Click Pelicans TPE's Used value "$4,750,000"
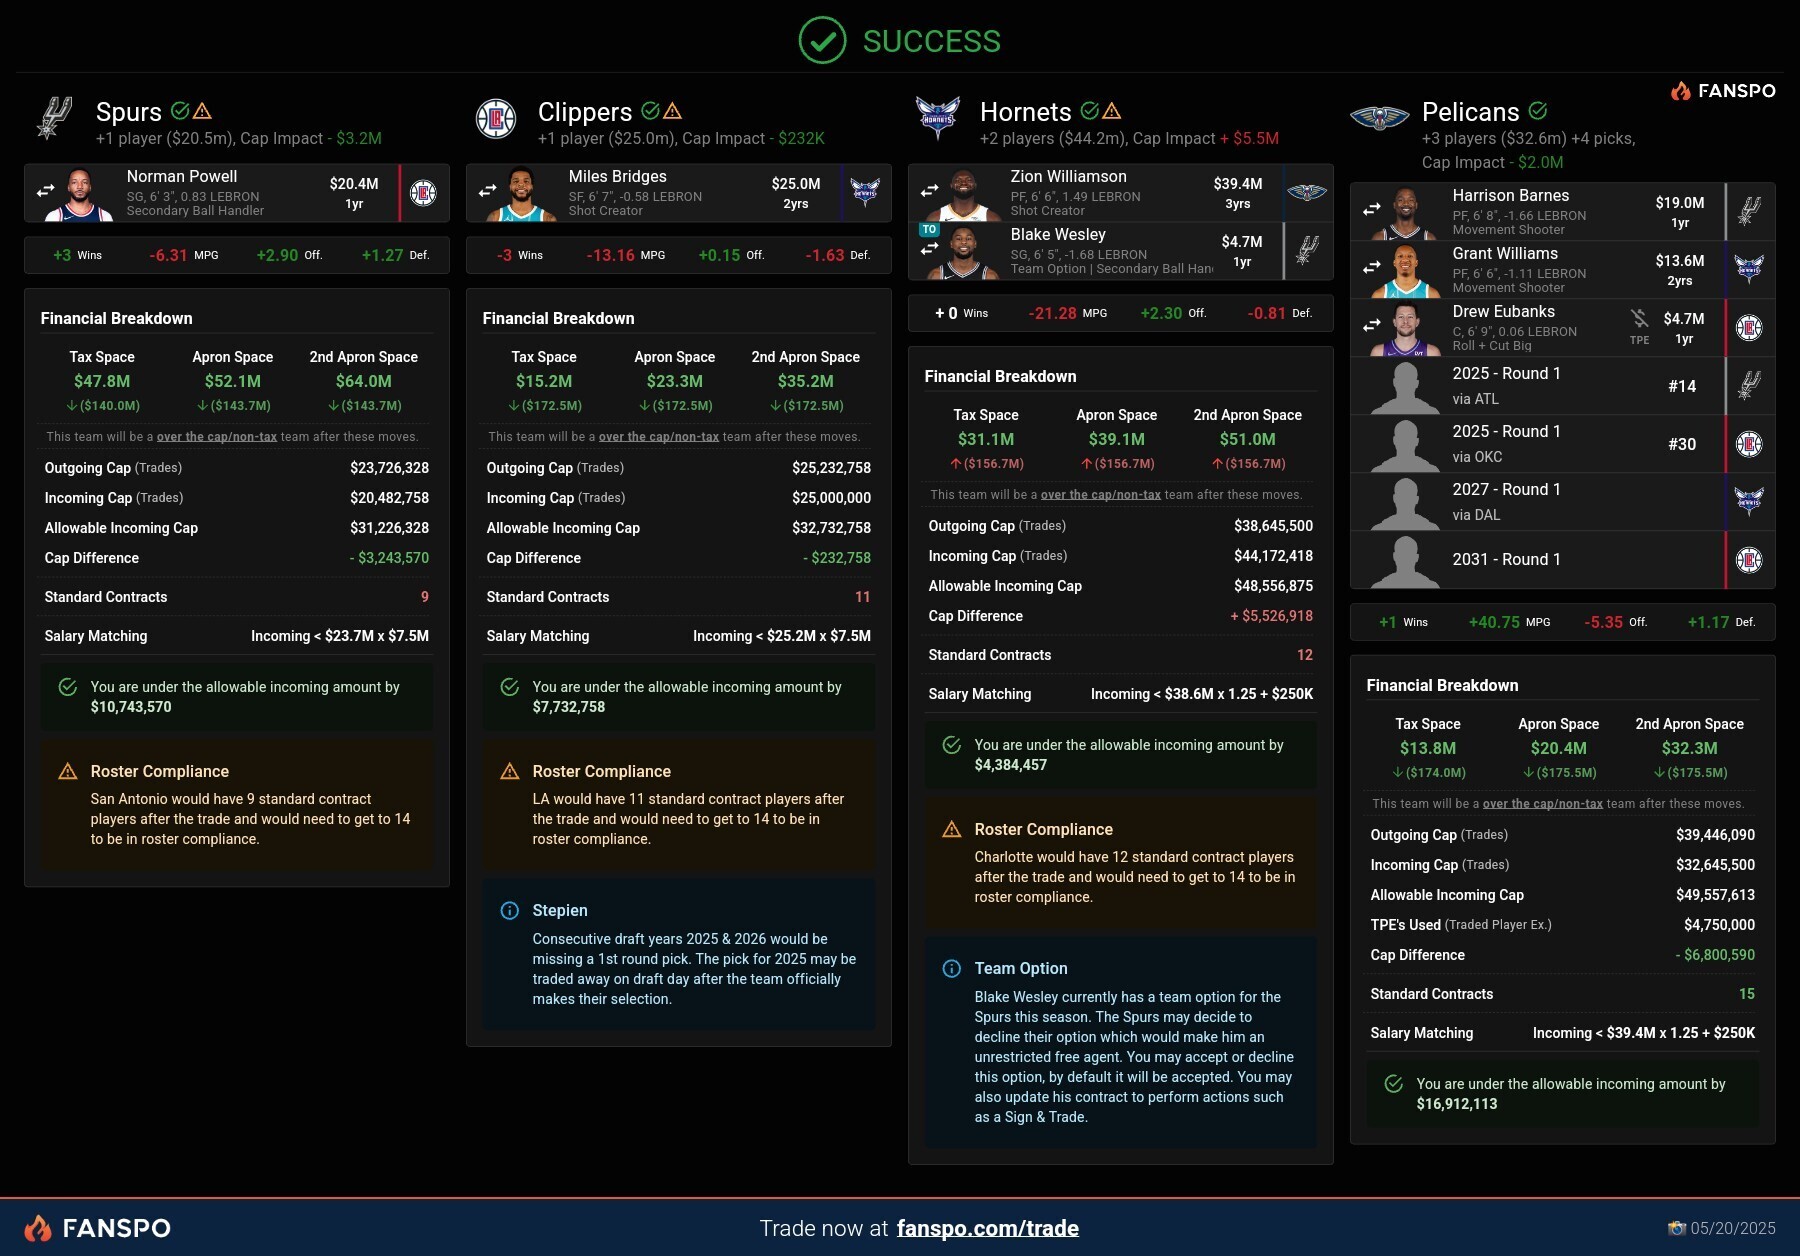1800x1256 pixels. (x=1720, y=925)
